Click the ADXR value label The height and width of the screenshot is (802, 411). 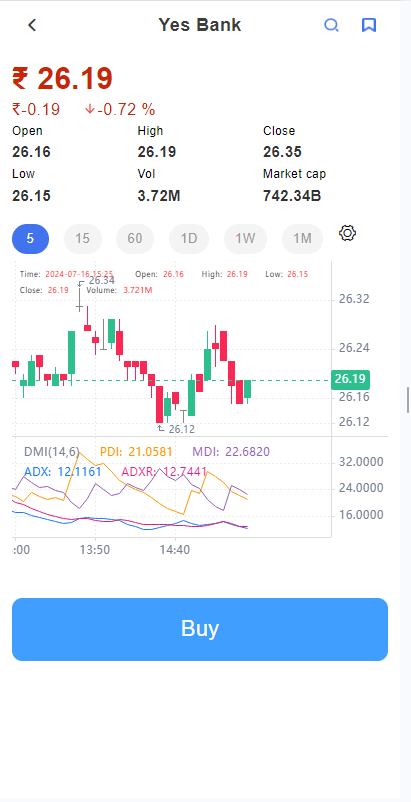pyautogui.click(x=164, y=471)
